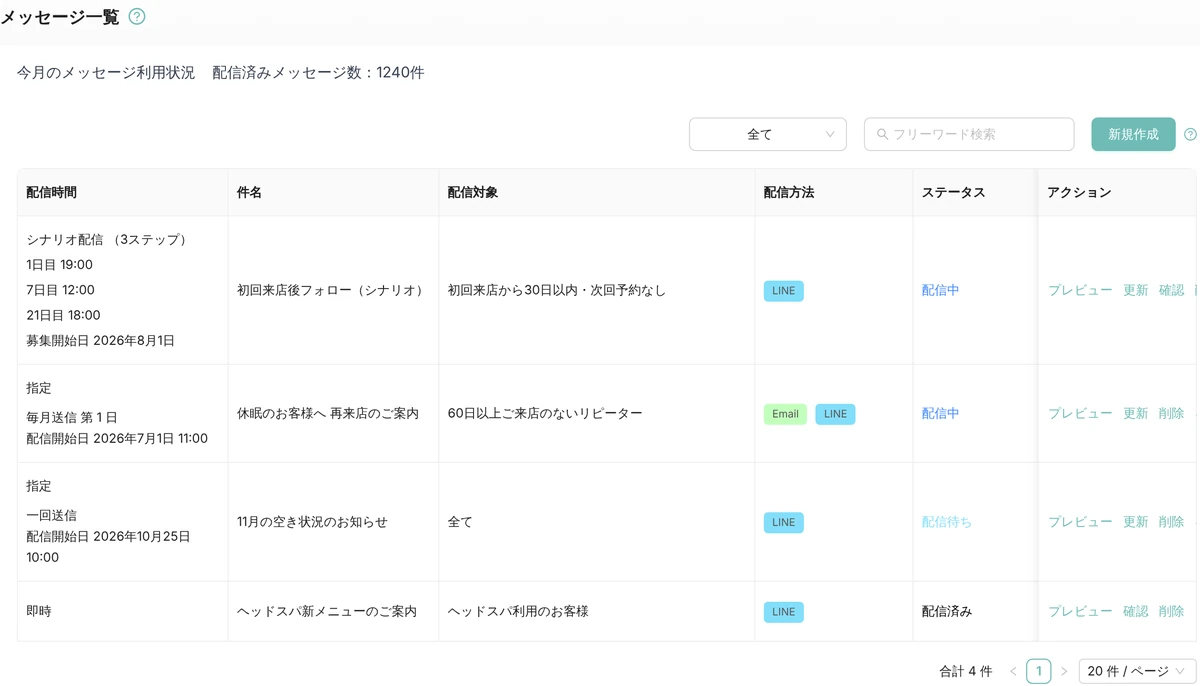Screen dimensions: 1200x686
Task: Click target 初回来店から30日以内・次回予約なし
Action: (x=557, y=290)
